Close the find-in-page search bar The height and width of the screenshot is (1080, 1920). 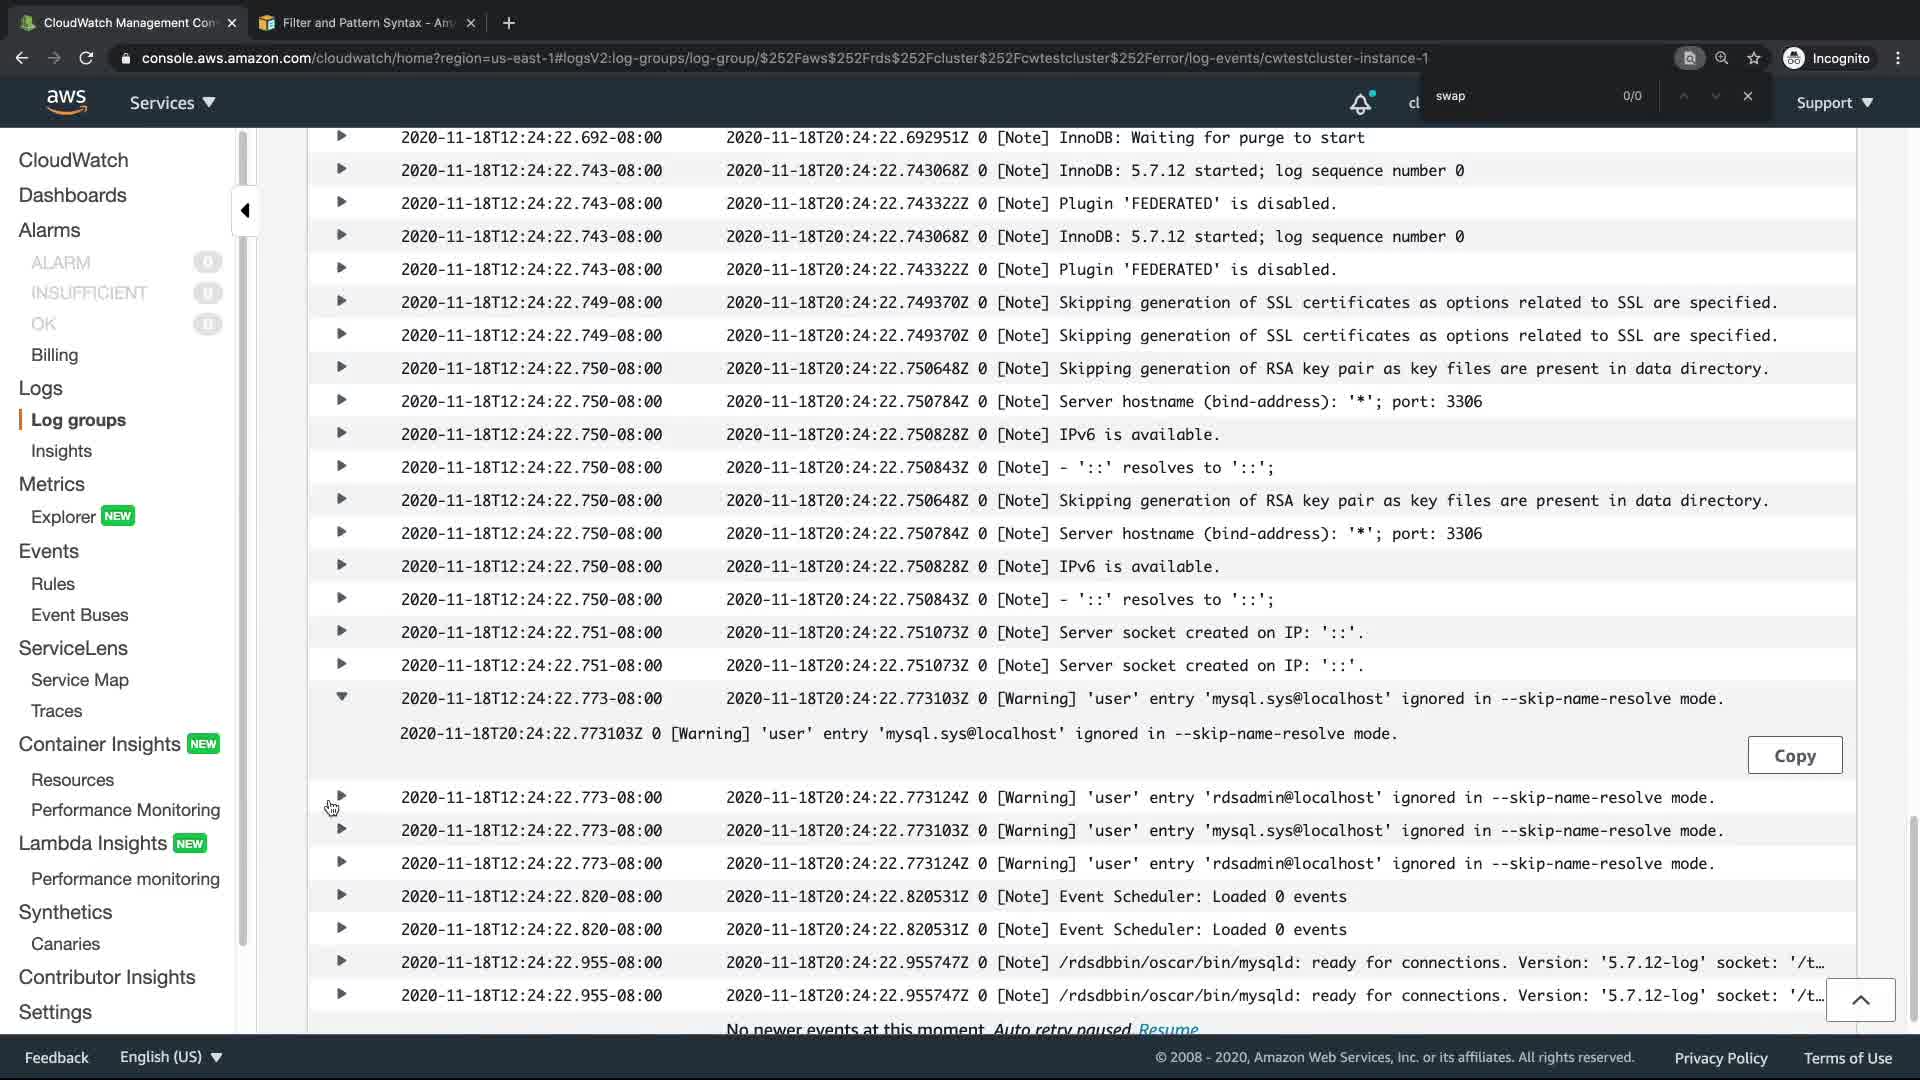coord(1747,96)
